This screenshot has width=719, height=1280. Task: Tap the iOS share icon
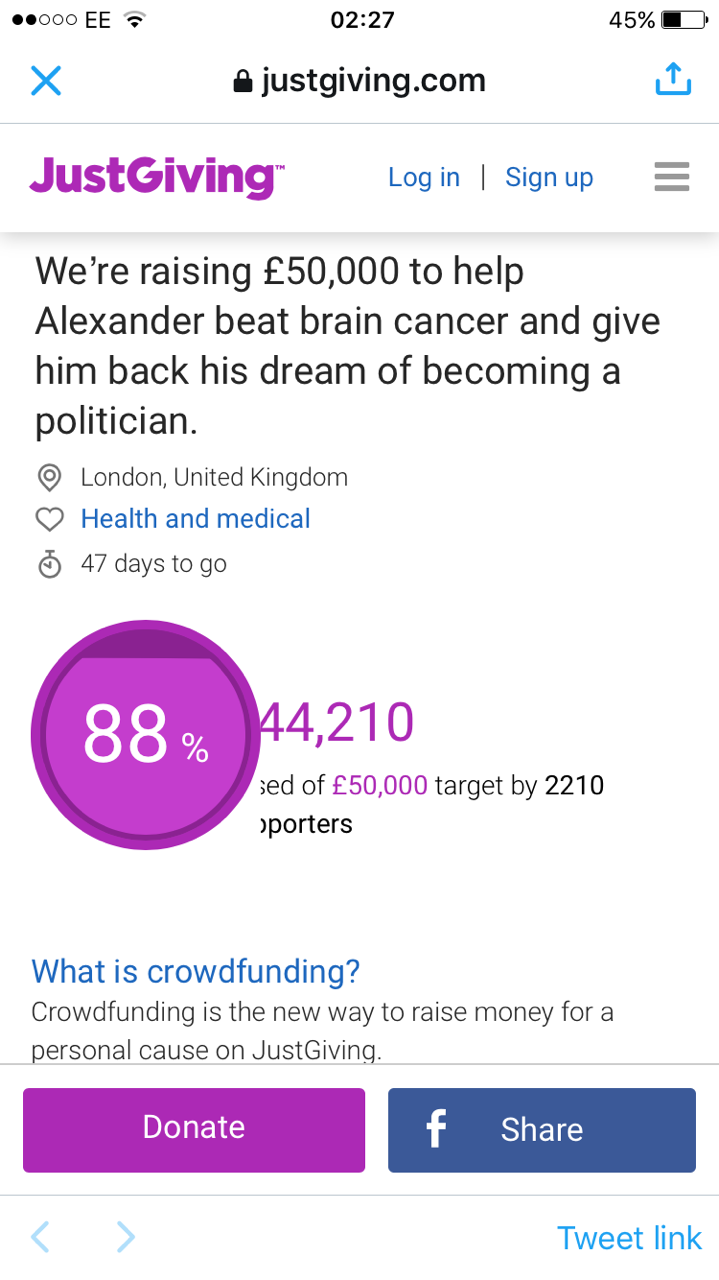673,79
